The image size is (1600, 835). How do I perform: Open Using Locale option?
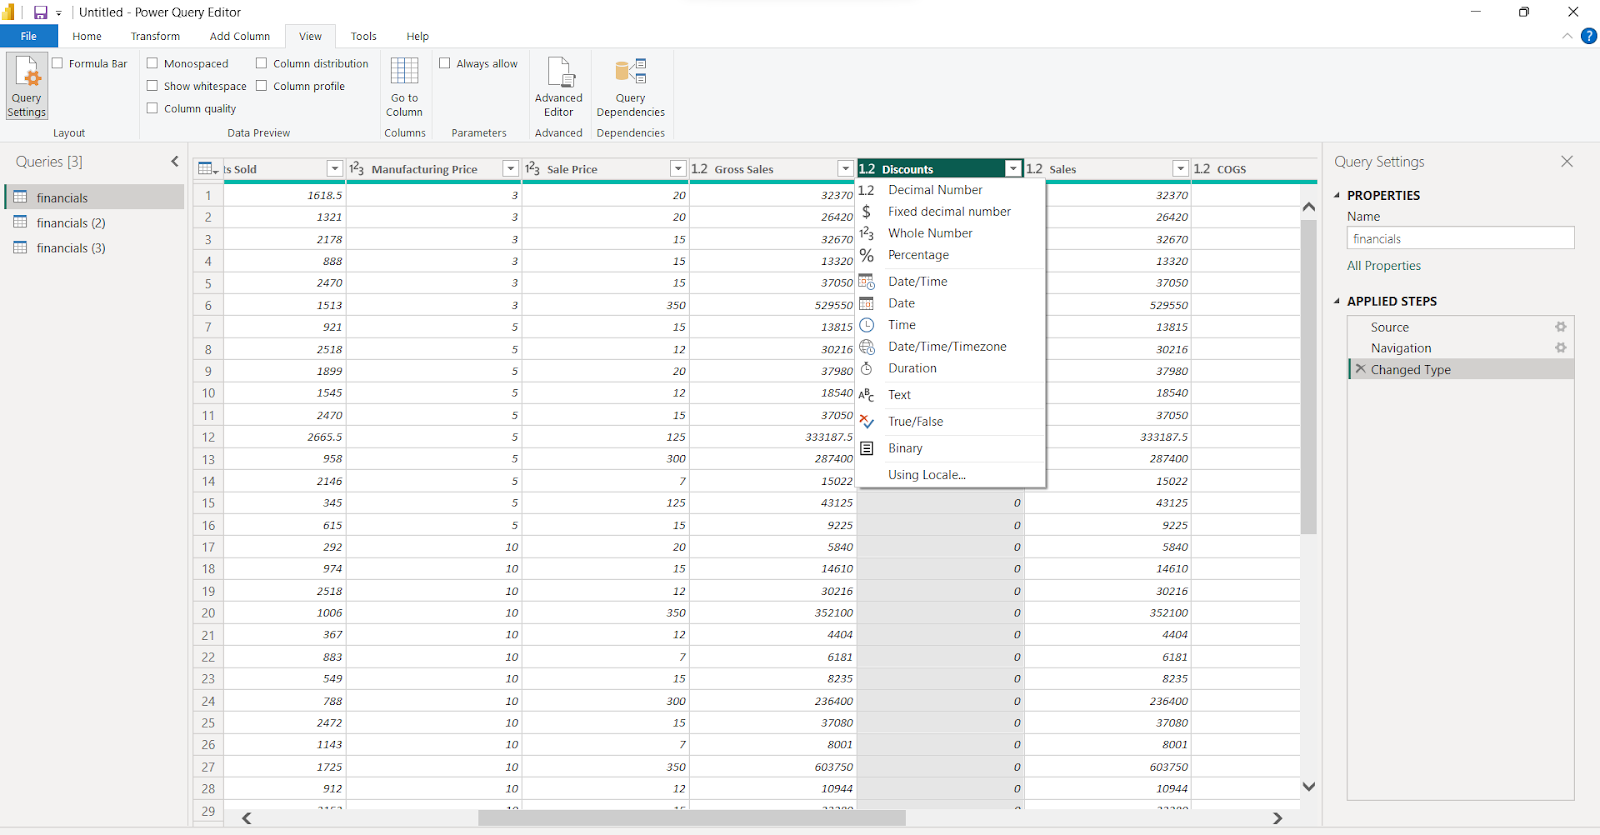(951, 475)
